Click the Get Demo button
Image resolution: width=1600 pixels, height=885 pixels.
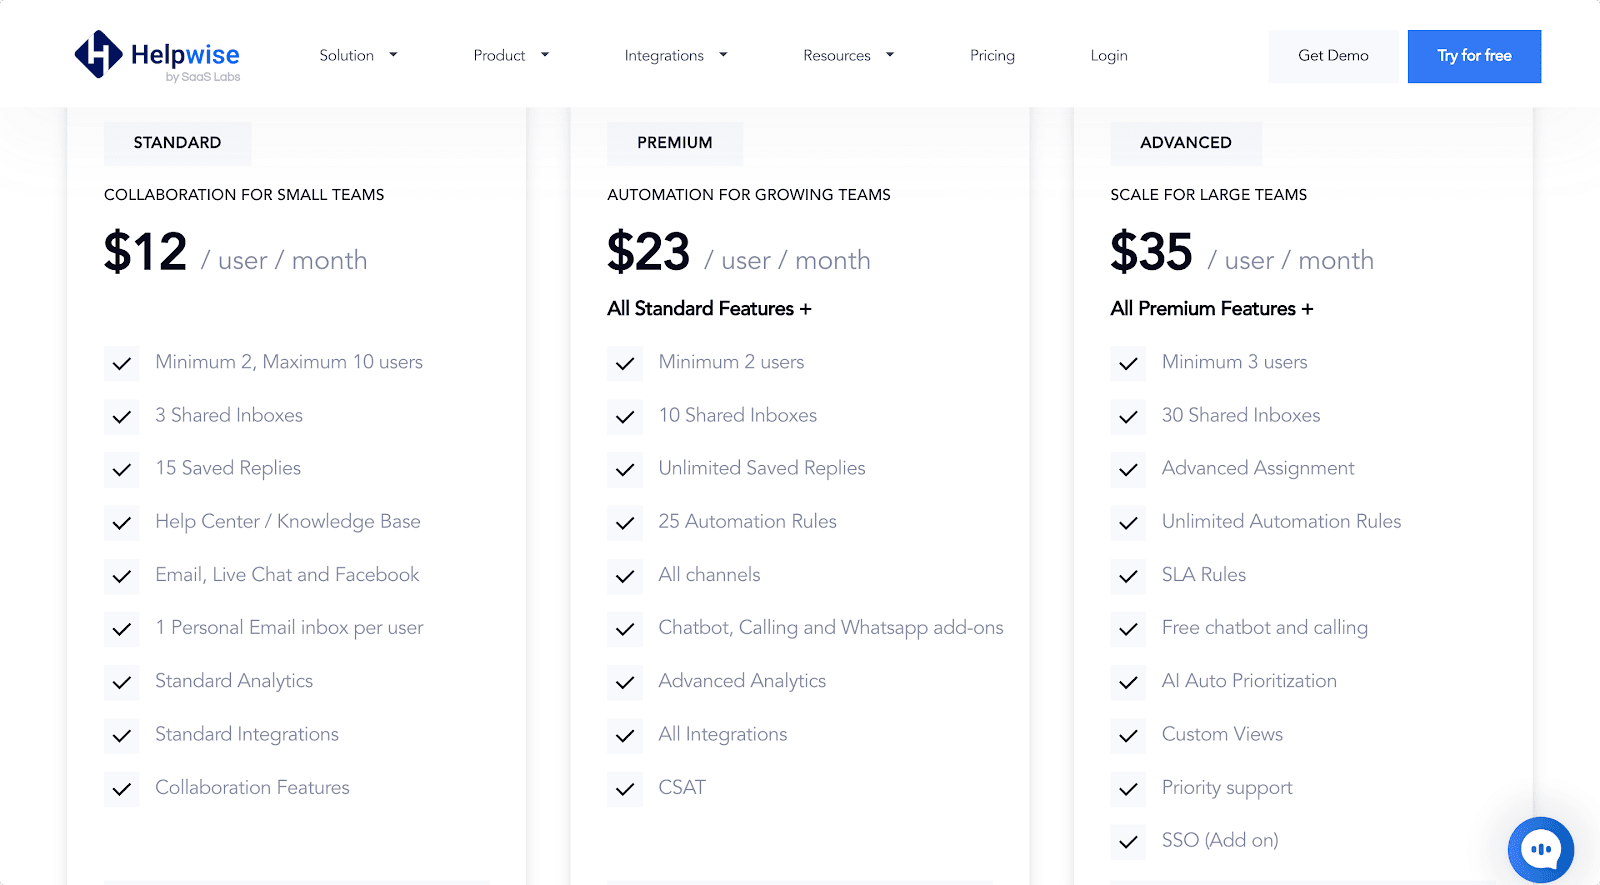1333,56
